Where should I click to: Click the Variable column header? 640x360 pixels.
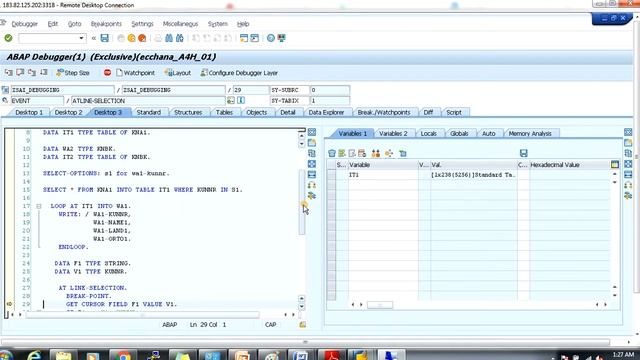click(383, 165)
